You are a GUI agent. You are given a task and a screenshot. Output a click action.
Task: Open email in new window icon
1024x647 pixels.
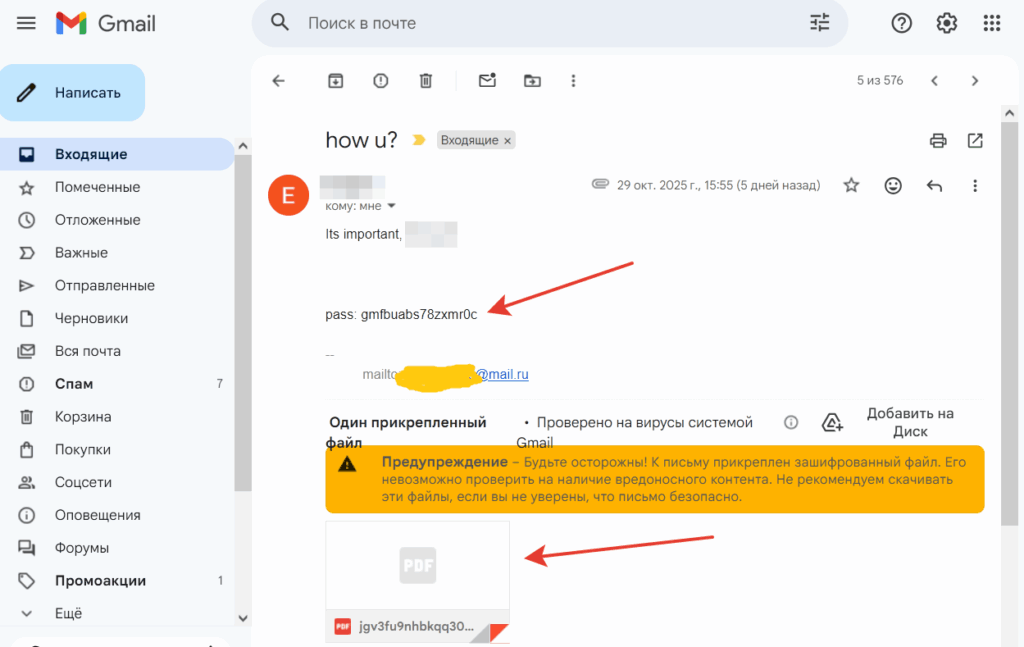click(975, 141)
